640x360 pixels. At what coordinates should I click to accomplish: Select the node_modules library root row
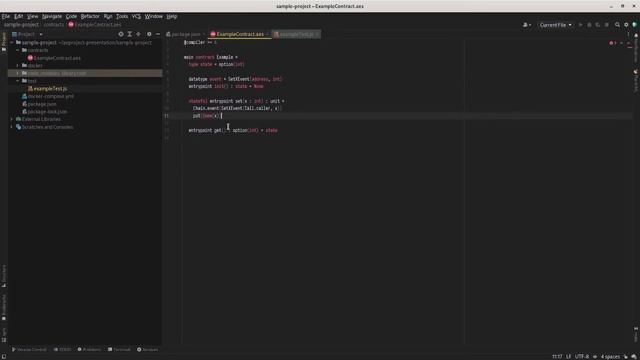coord(85,73)
